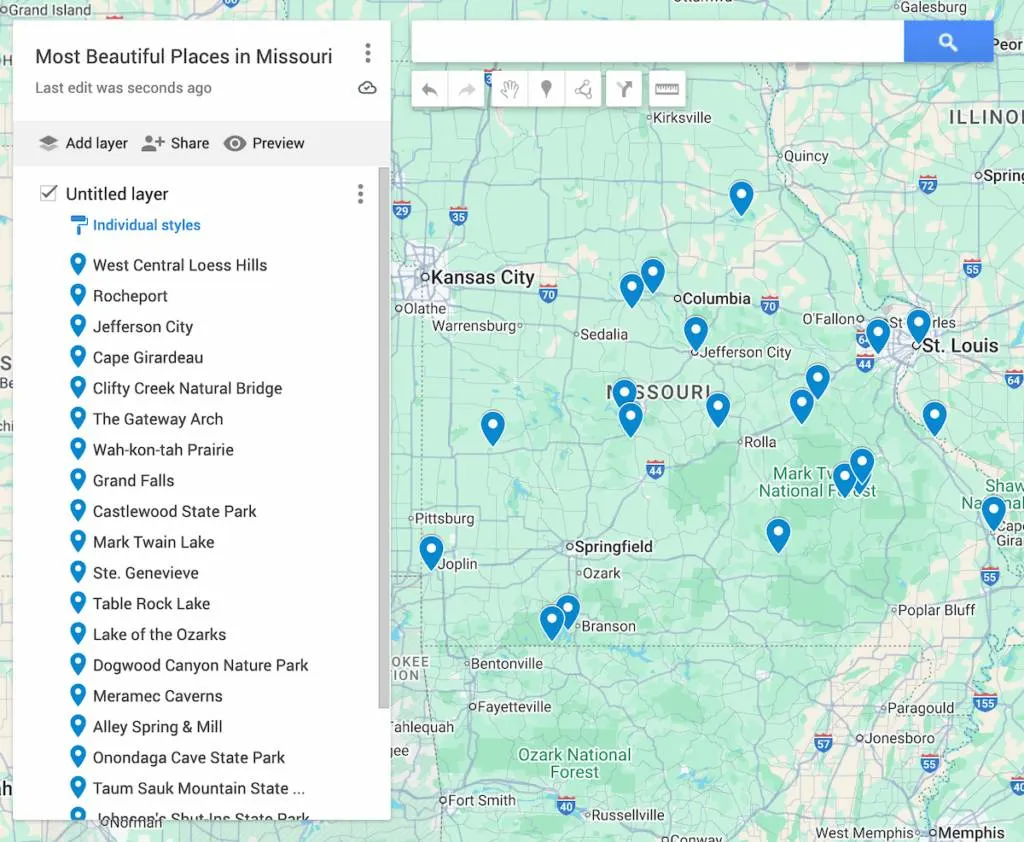Select Cape Girardeau in the places list
1024x842 pixels.
point(148,357)
